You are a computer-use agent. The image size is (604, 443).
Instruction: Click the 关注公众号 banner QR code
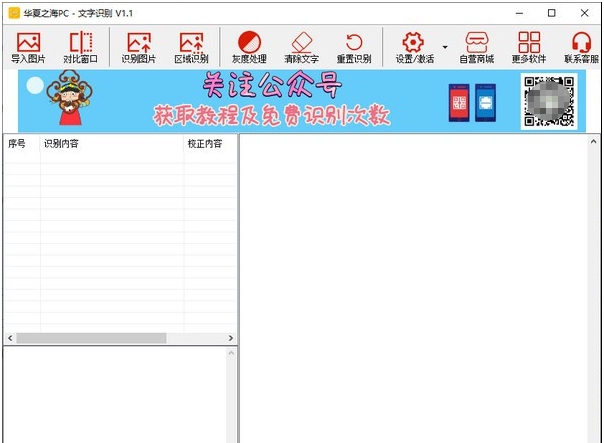[x=549, y=102]
